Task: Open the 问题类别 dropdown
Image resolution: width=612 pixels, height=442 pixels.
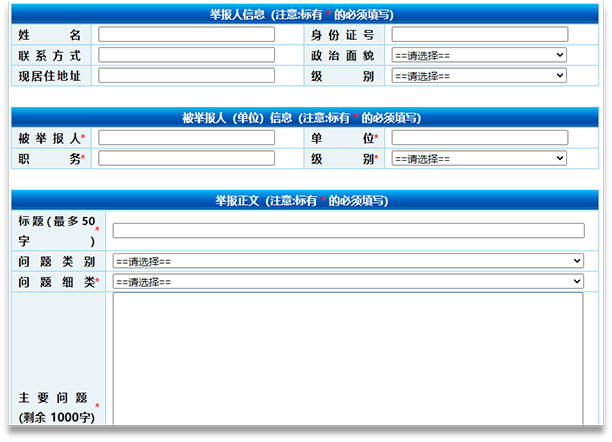Action: click(348, 261)
